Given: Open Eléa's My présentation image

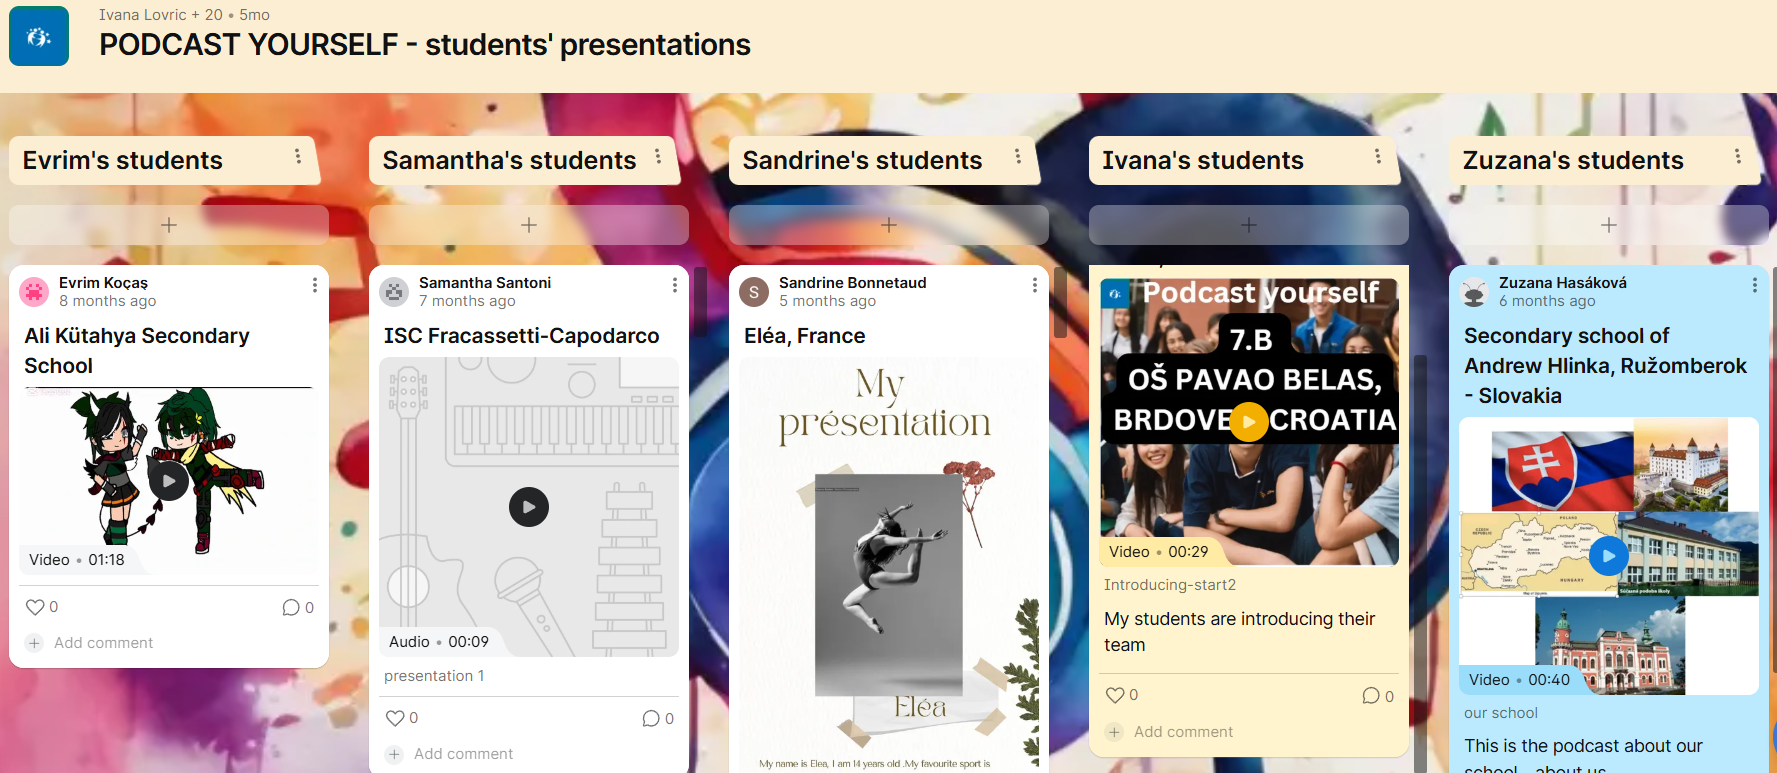Looking at the screenshot, I should tap(889, 560).
